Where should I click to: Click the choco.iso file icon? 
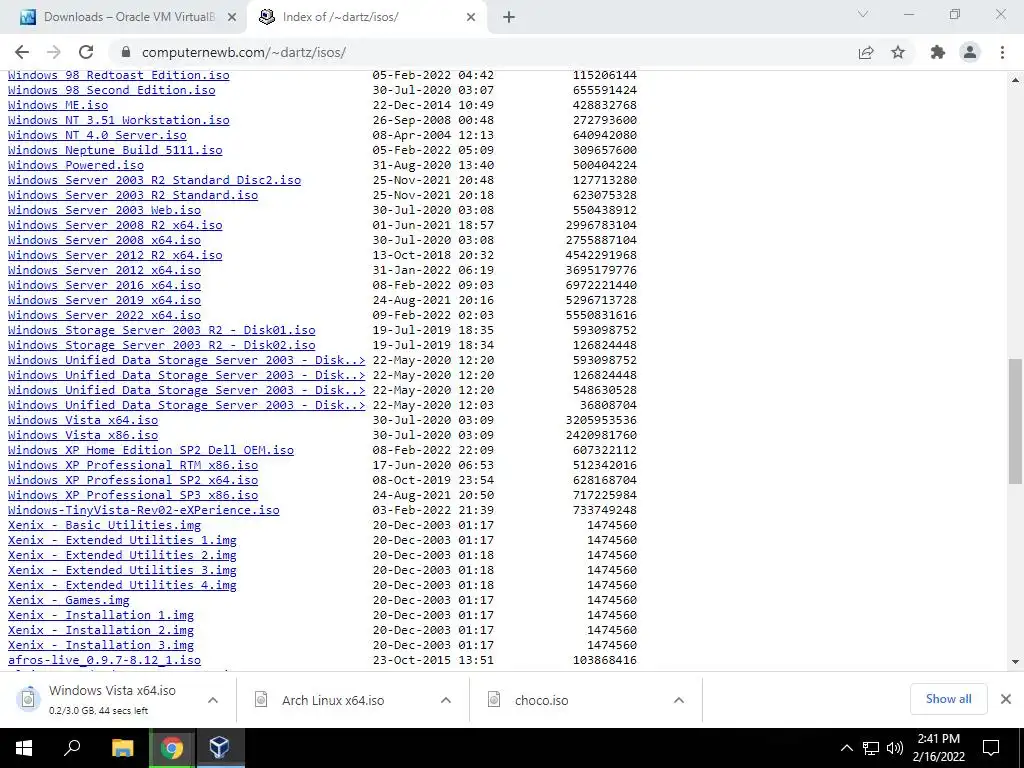click(494, 700)
